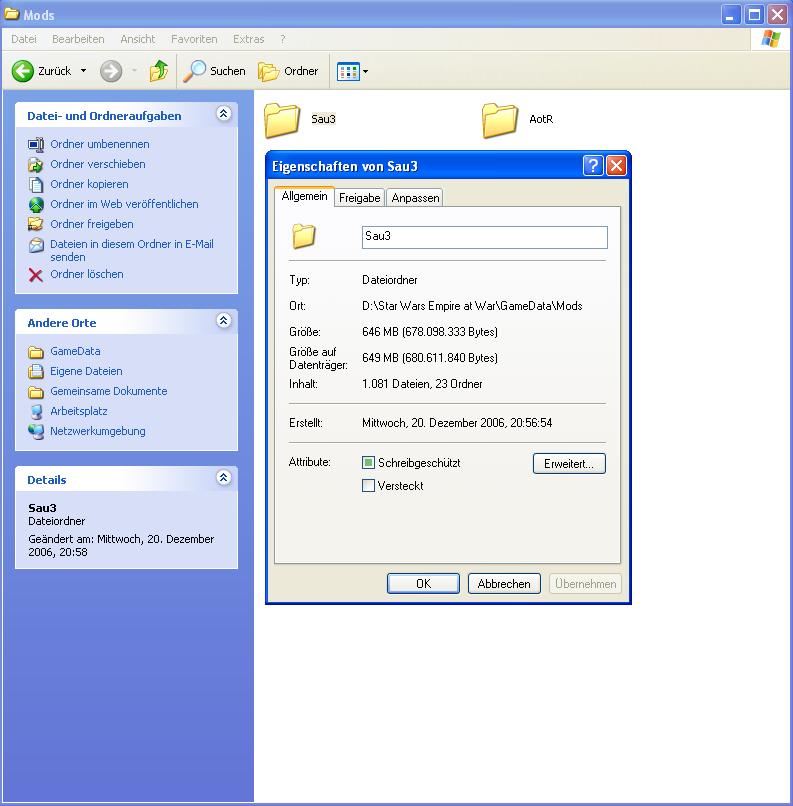
Task: Toggle the Ordner folder pane button
Action: 288,71
